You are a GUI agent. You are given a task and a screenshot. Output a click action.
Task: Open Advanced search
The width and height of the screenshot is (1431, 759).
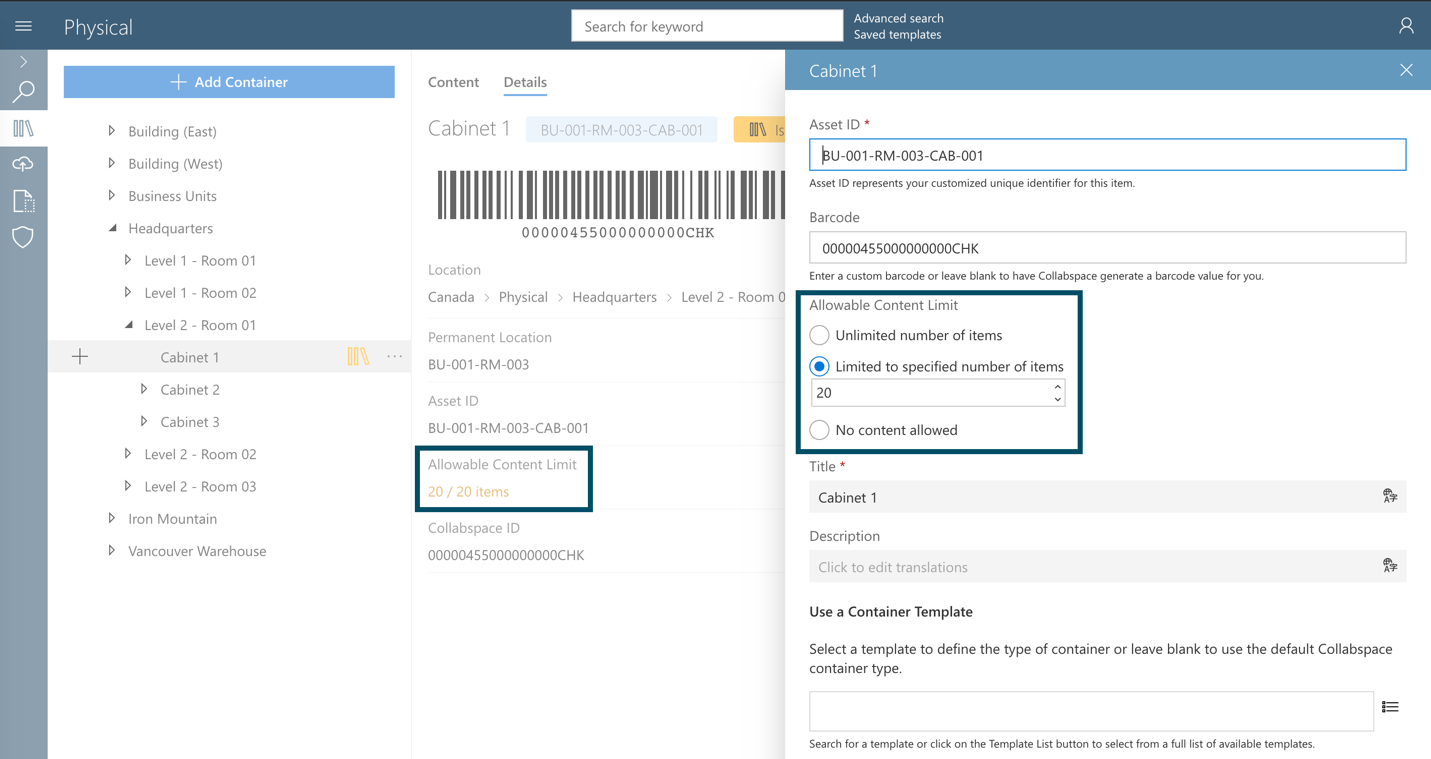pyautogui.click(x=897, y=18)
